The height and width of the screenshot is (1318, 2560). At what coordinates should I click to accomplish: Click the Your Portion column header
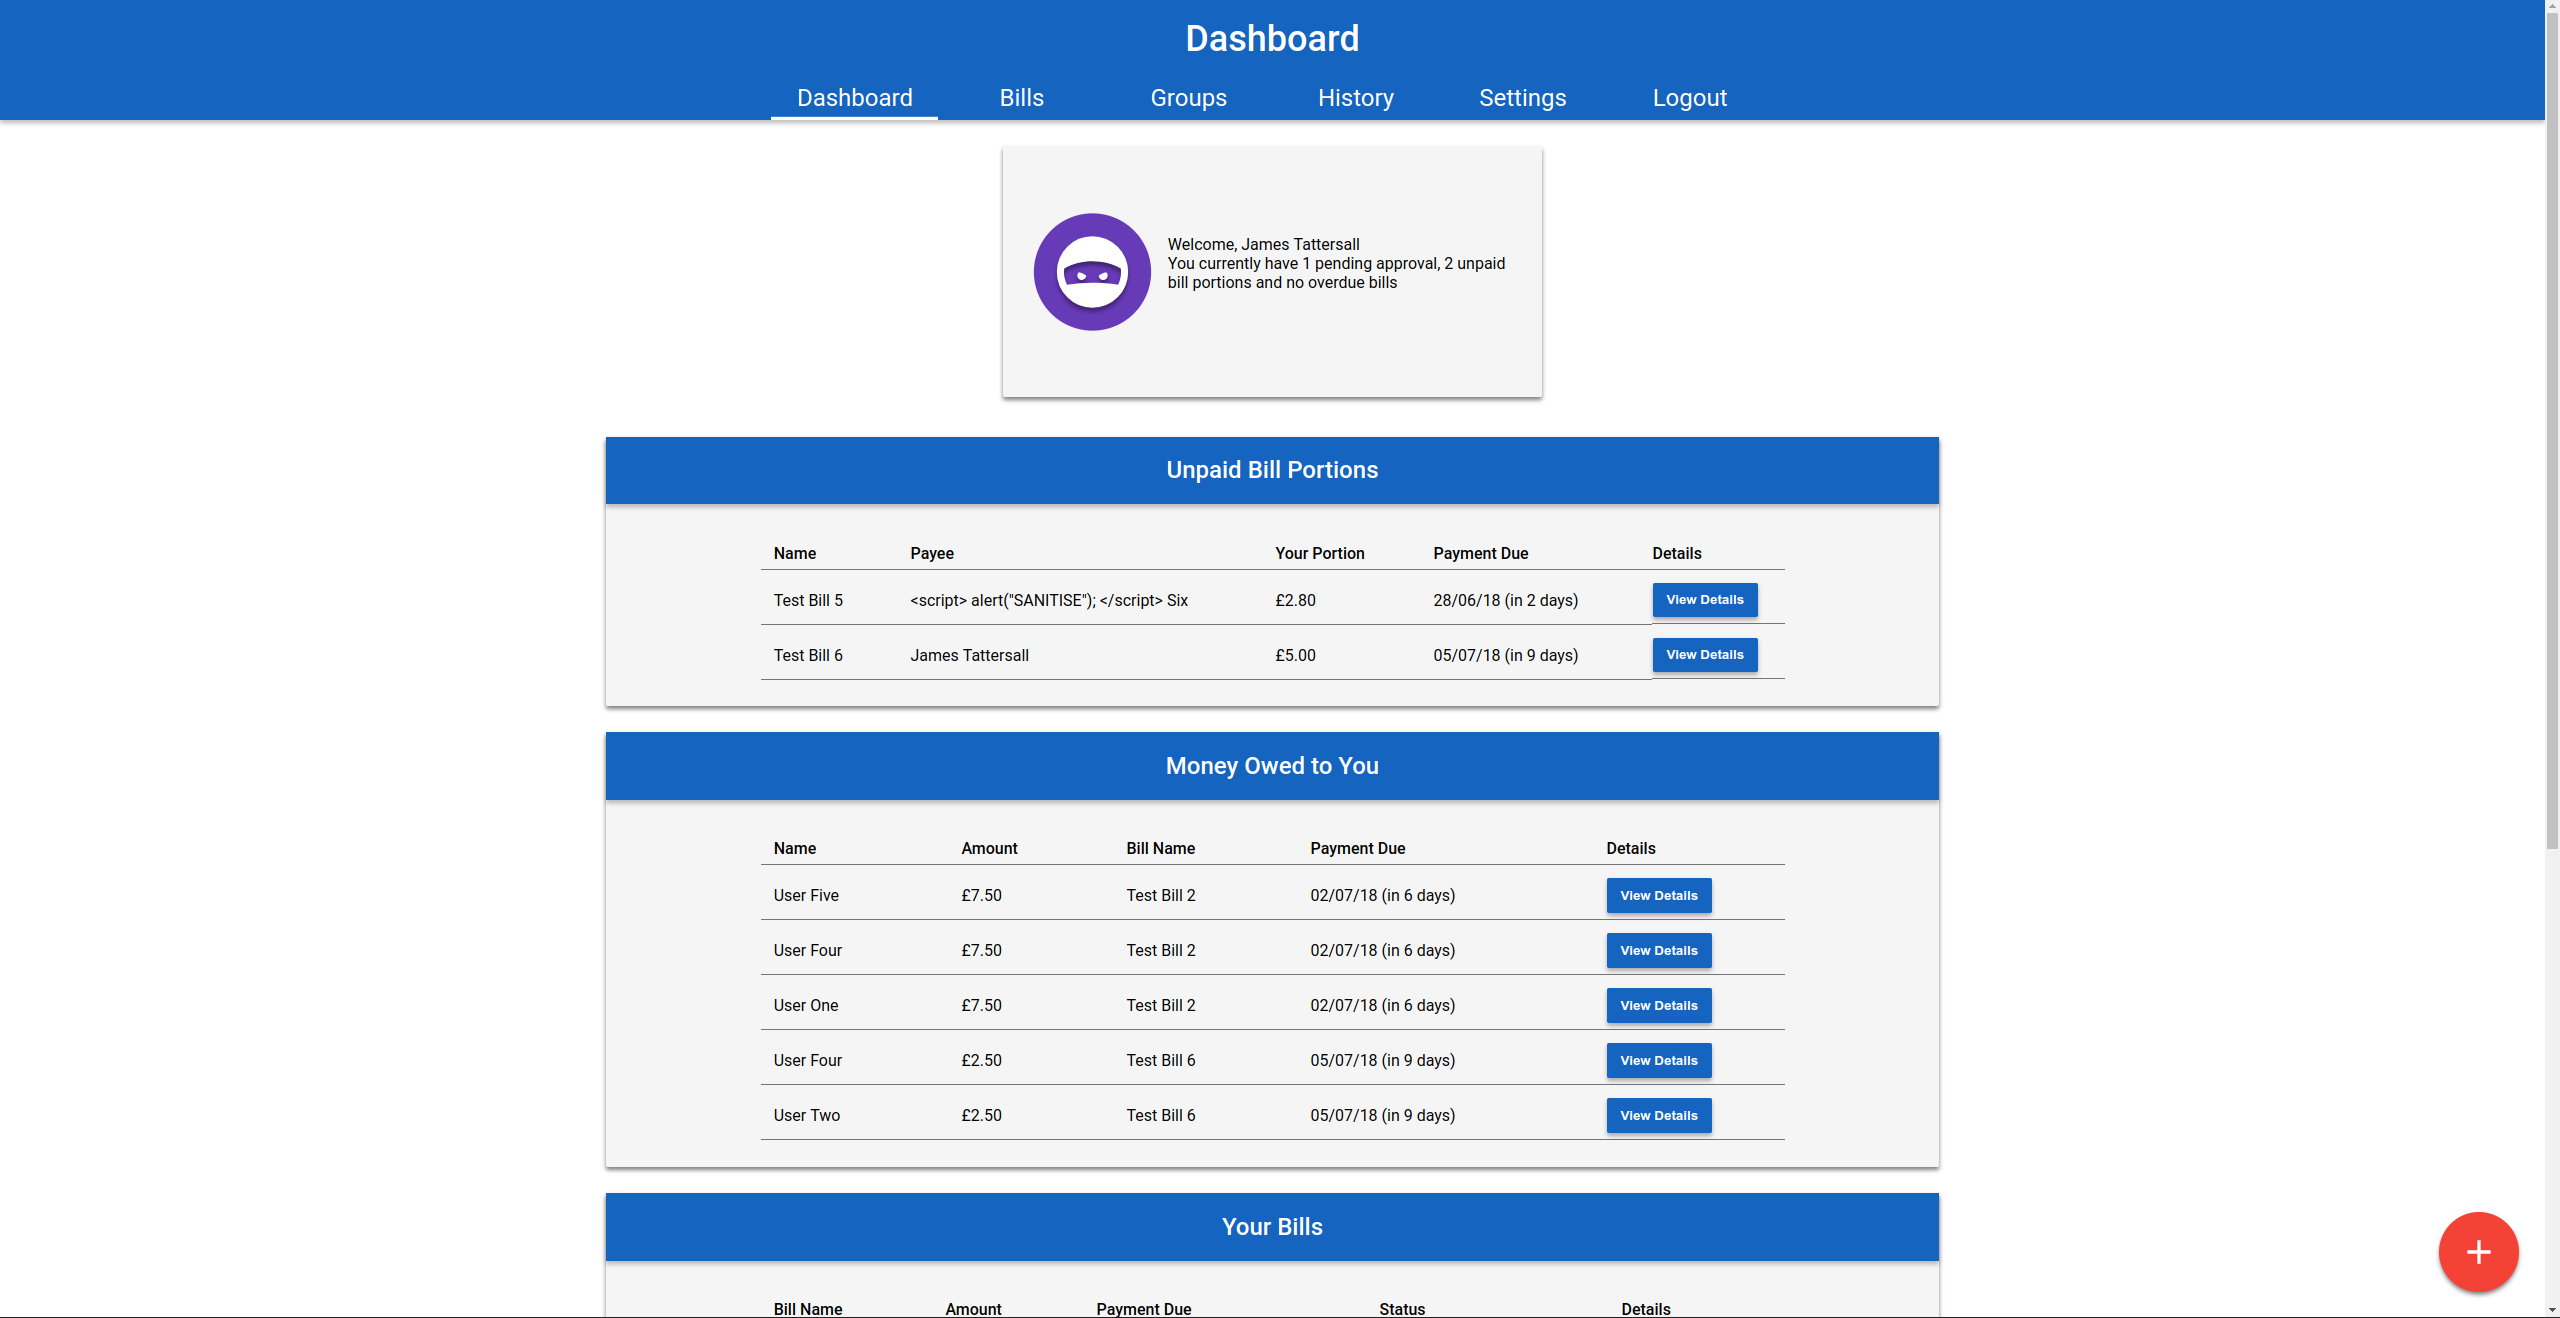[x=1319, y=553]
